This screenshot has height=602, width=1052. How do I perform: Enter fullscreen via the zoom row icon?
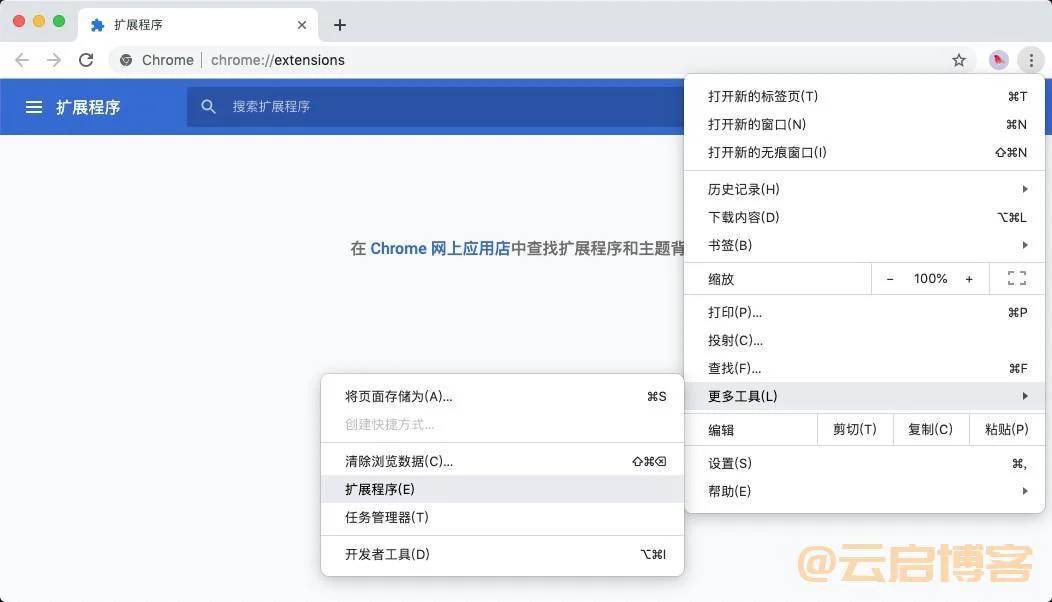[x=1017, y=279]
